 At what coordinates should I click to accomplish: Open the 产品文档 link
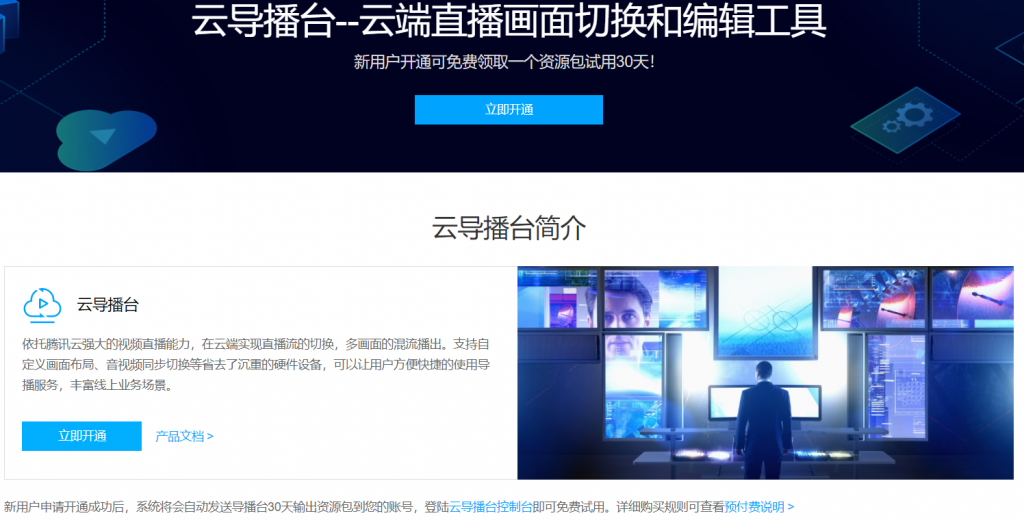[184, 436]
